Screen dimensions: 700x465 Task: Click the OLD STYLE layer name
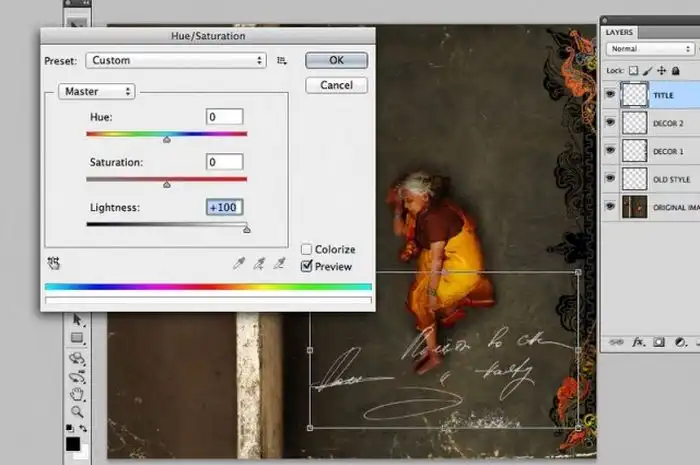671,179
